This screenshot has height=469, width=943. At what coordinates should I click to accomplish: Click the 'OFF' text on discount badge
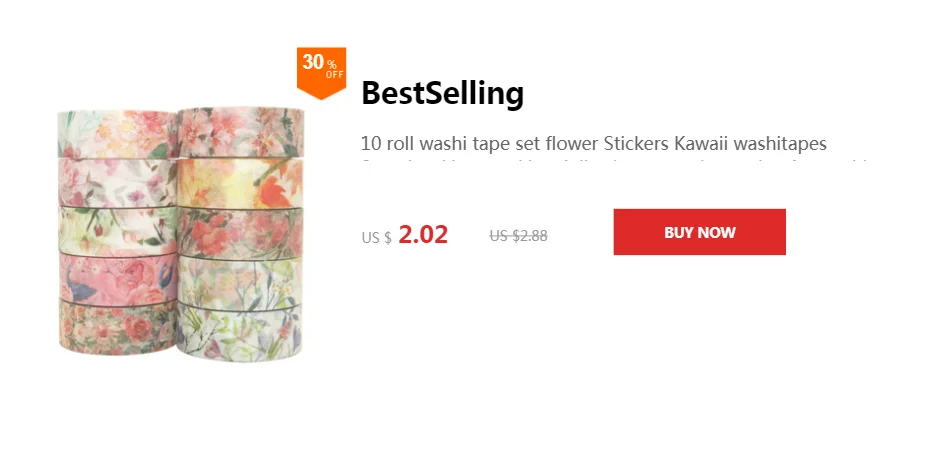(x=334, y=75)
